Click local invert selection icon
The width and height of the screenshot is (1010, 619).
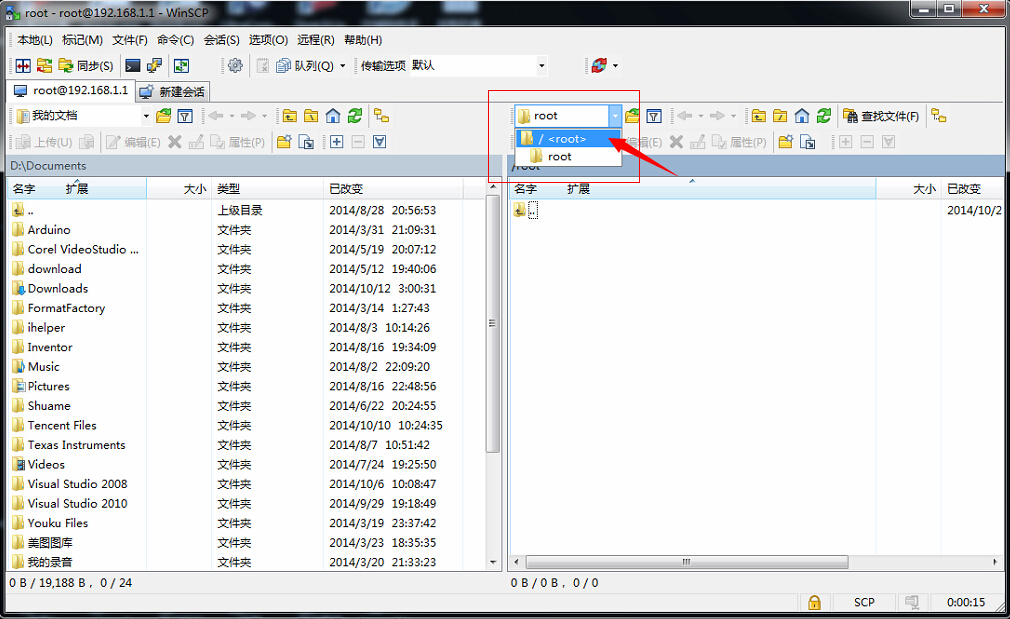(379, 142)
